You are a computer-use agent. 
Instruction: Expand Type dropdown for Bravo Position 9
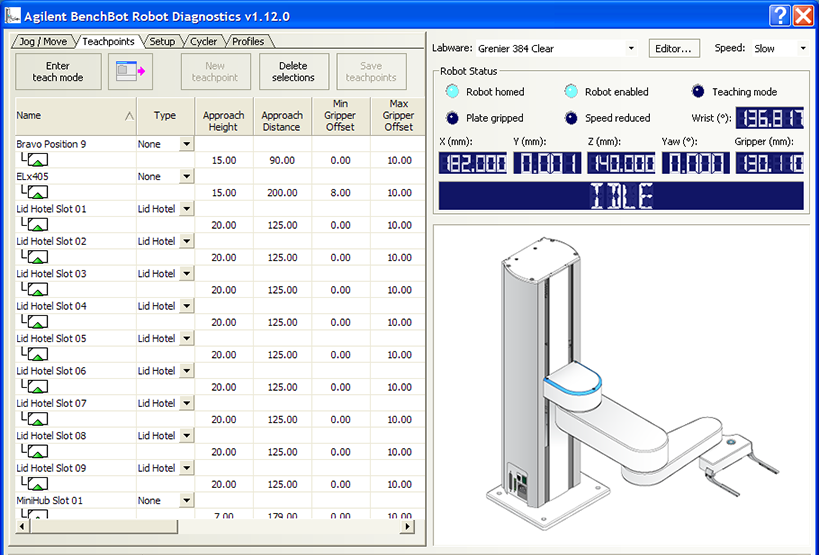[x=186, y=144]
